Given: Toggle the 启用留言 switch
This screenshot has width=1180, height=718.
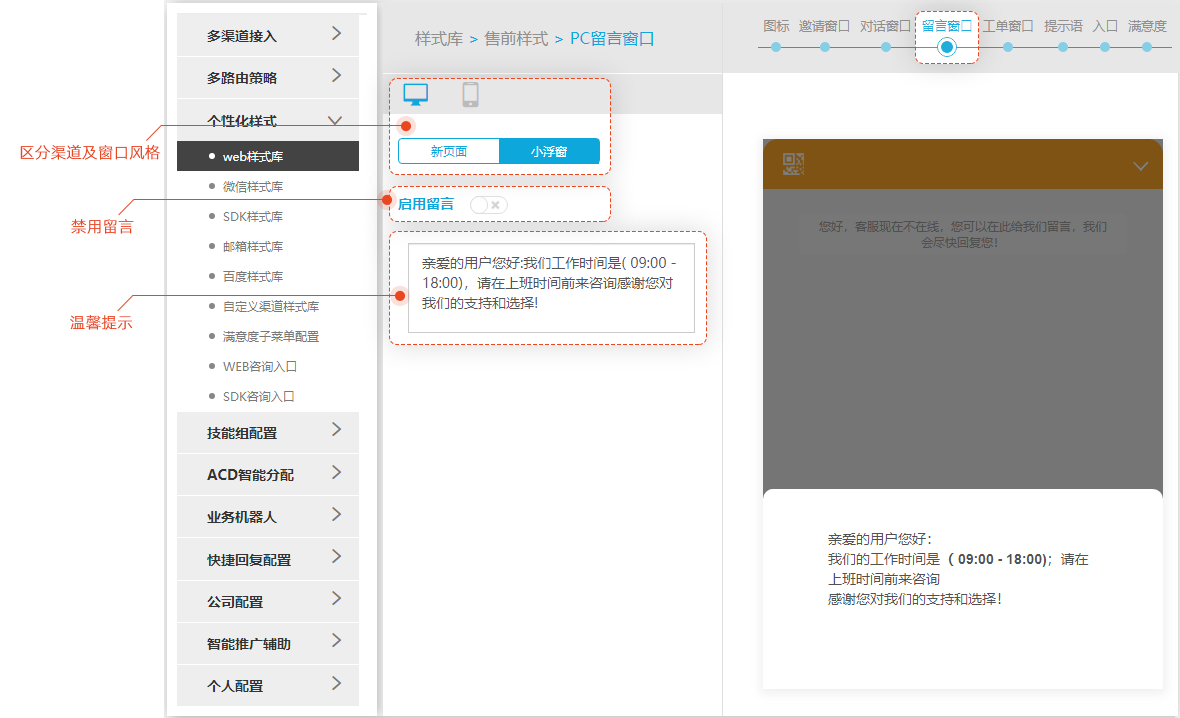Looking at the screenshot, I should (489, 204).
